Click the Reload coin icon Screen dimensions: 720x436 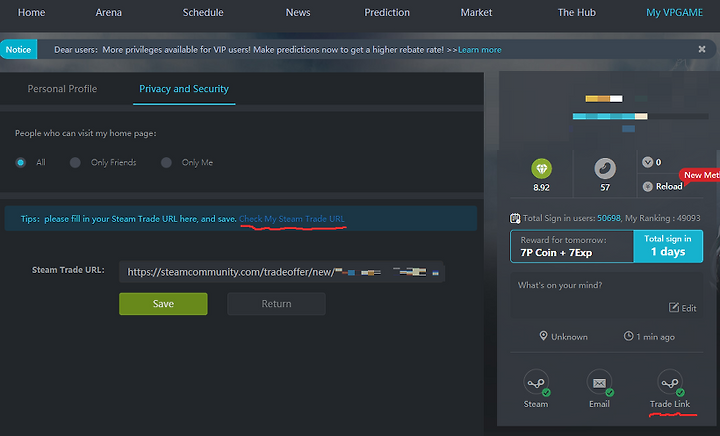coord(647,186)
